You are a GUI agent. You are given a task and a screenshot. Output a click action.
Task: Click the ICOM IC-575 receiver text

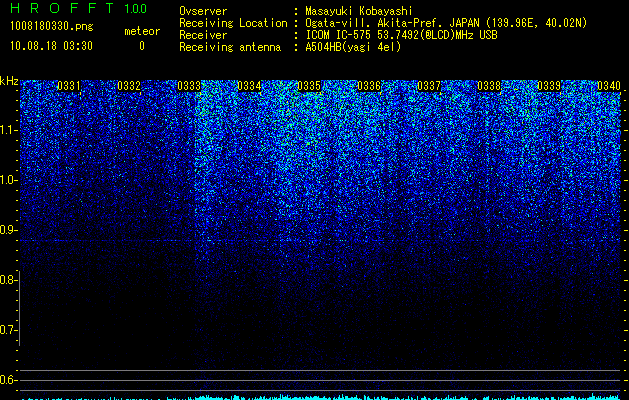coord(401,35)
